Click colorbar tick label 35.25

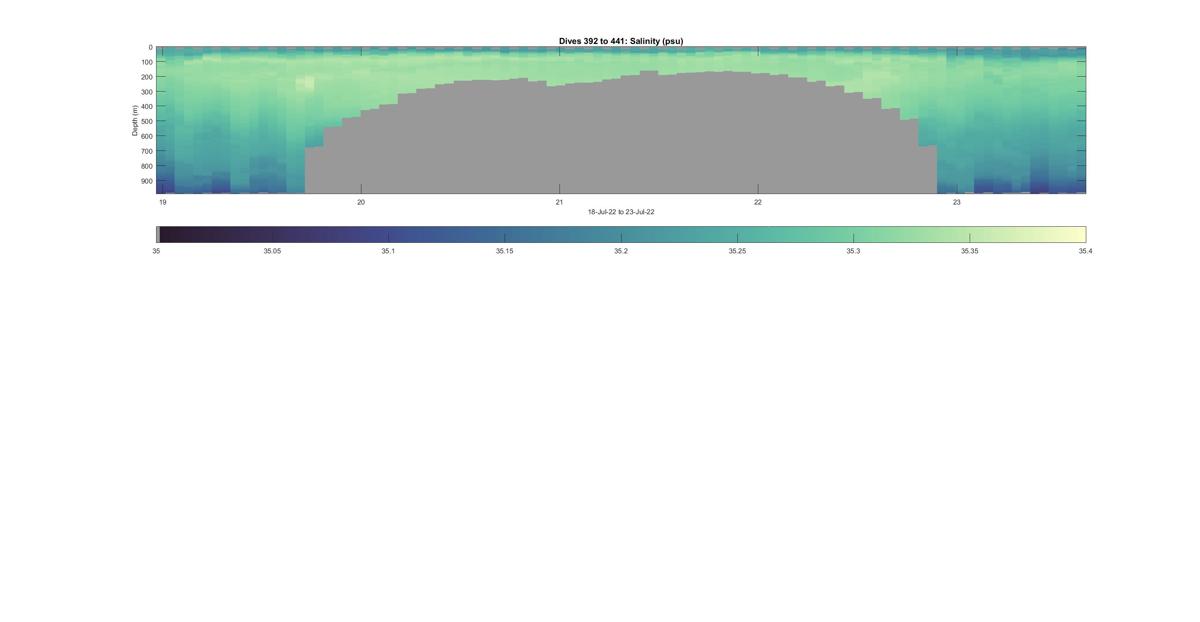click(737, 251)
